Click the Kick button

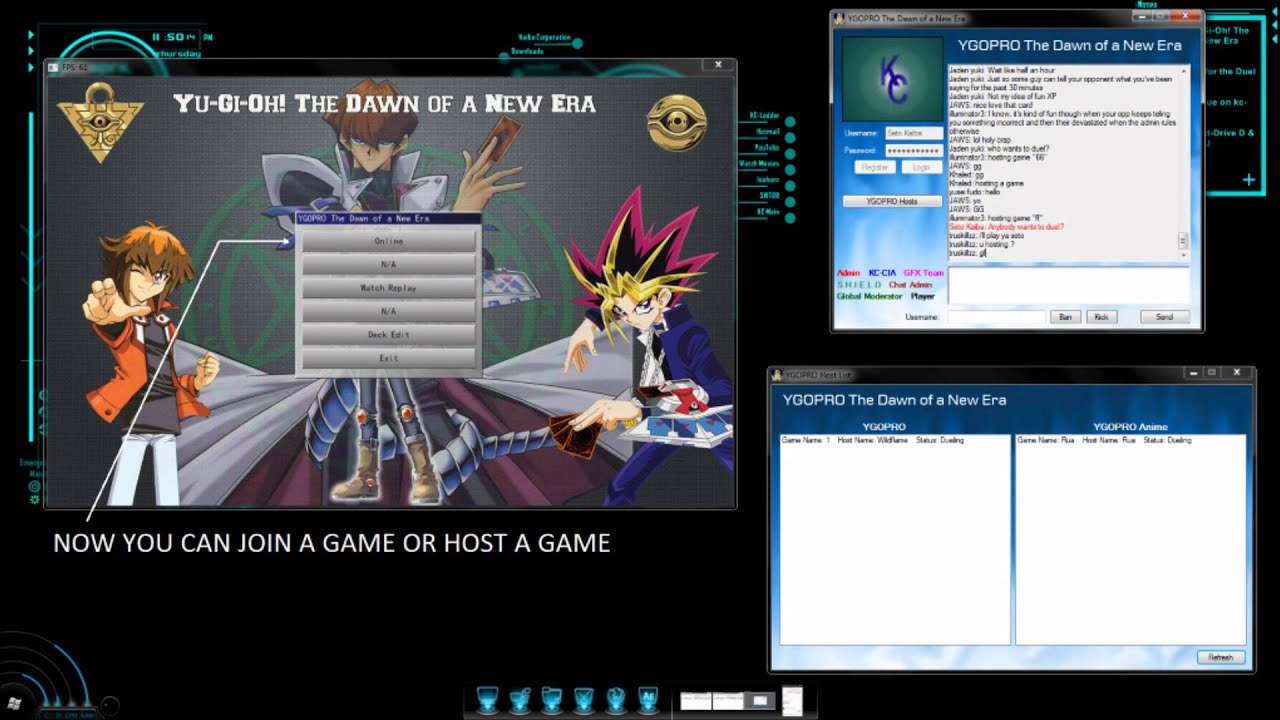pyautogui.click(x=1101, y=317)
